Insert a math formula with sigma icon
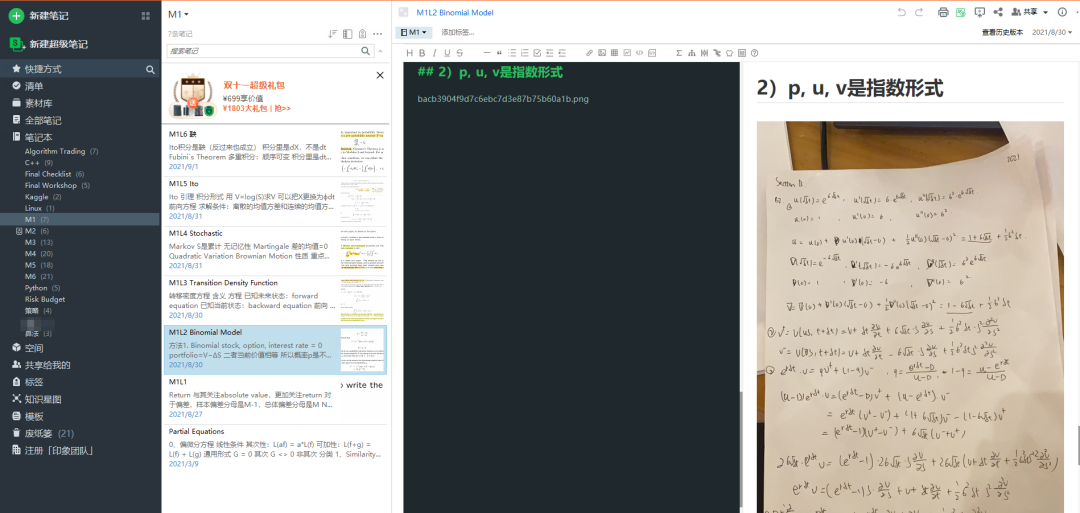This screenshot has height=513, width=1080. pyautogui.click(x=679, y=53)
